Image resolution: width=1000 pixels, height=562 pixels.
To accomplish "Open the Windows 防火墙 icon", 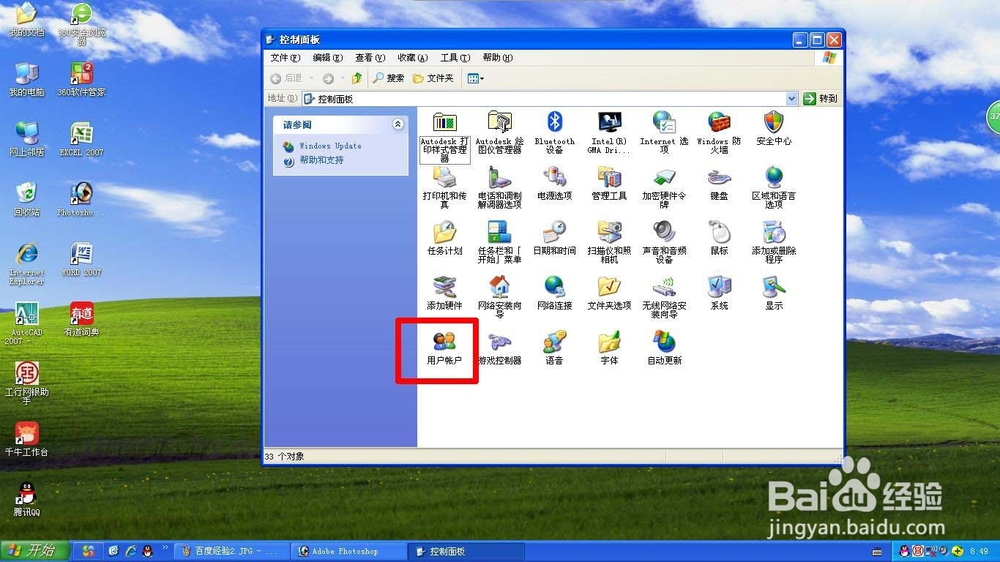I will click(719, 133).
